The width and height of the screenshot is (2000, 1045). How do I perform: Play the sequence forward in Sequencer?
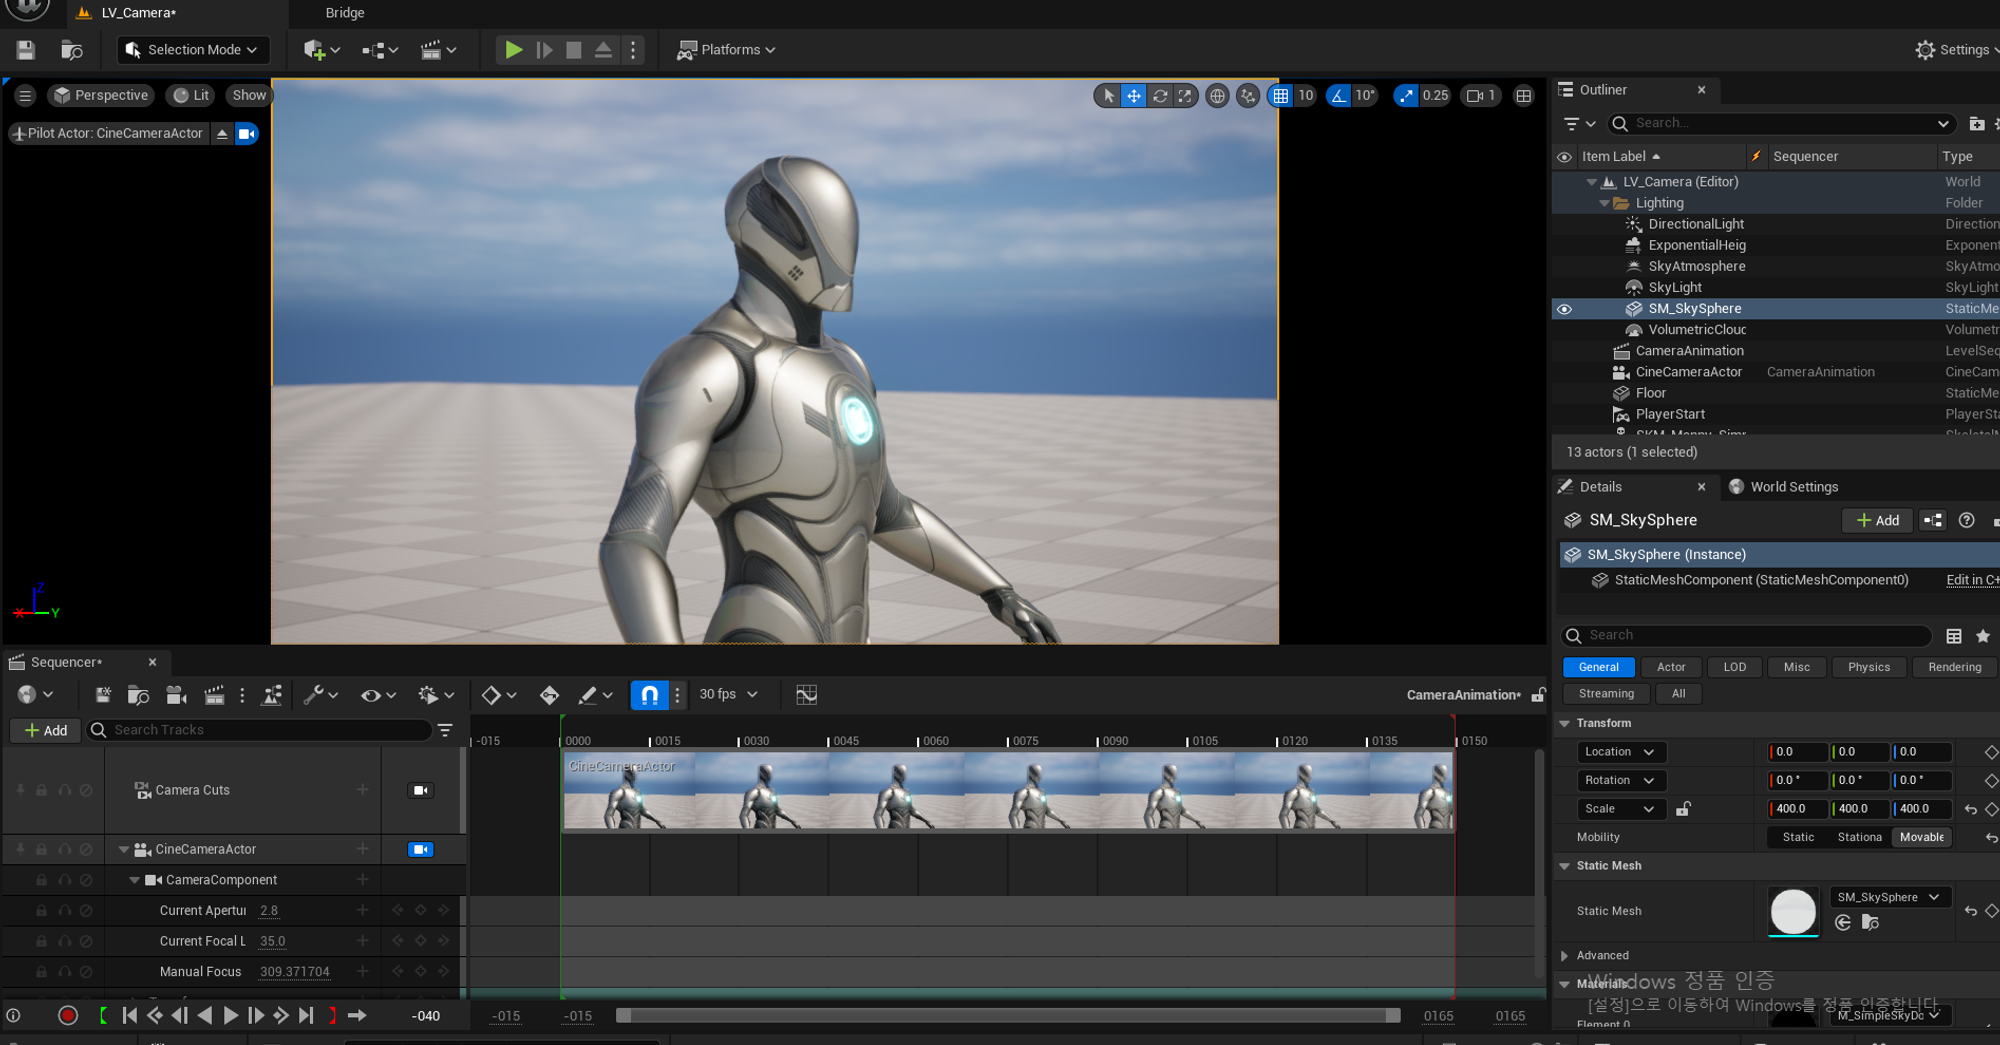[x=230, y=1016]
